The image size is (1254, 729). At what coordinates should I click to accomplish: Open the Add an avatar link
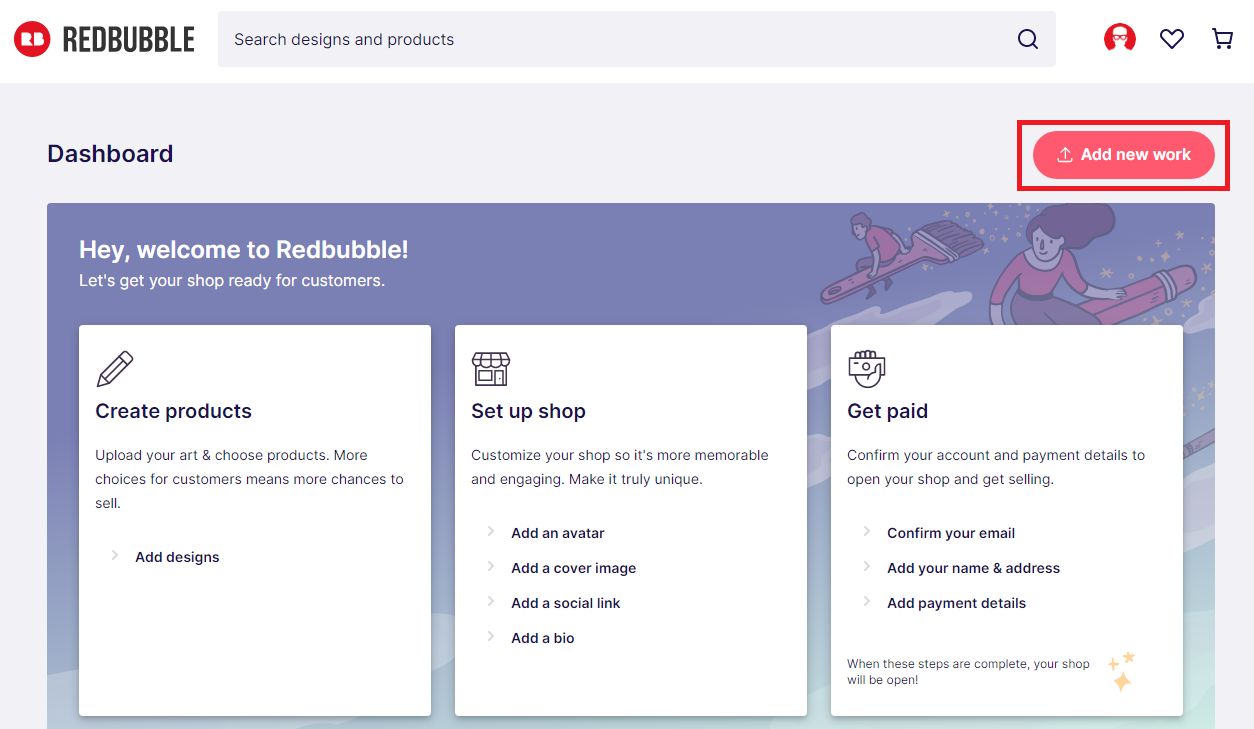pyautogui.click(x=558, y=533)
